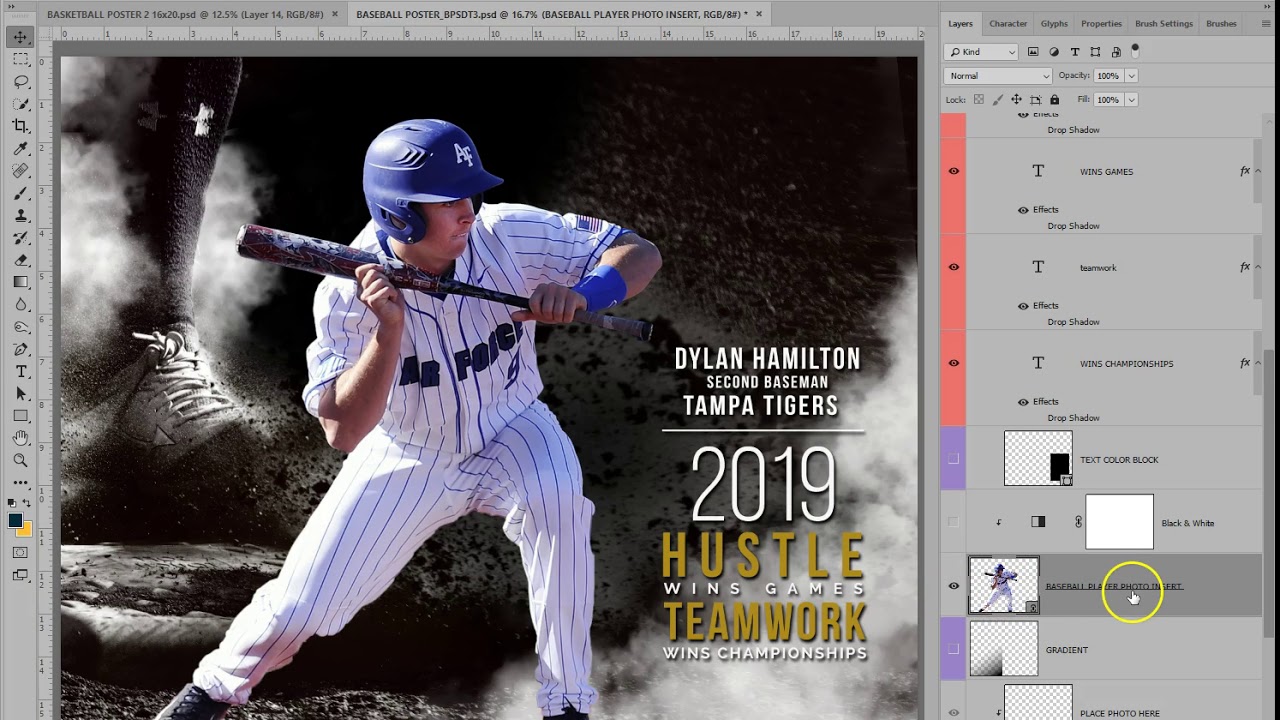
Task: Set the yellow background color swatch
Action: [x=27, y=531]
